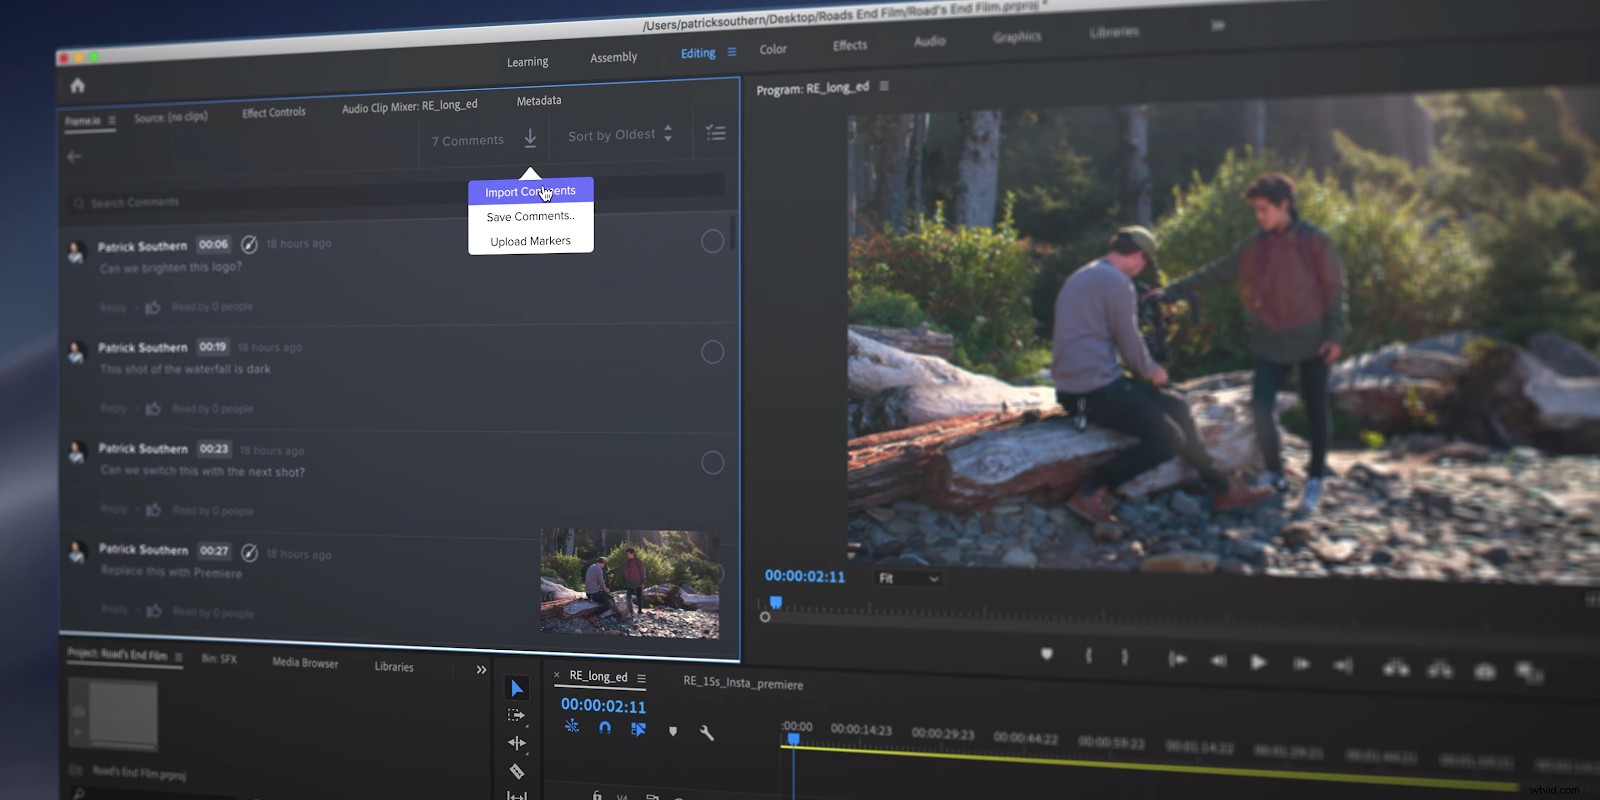1600x800 pixels.
Task: Select the Selection arrow tool
Action: coord(516,688)
